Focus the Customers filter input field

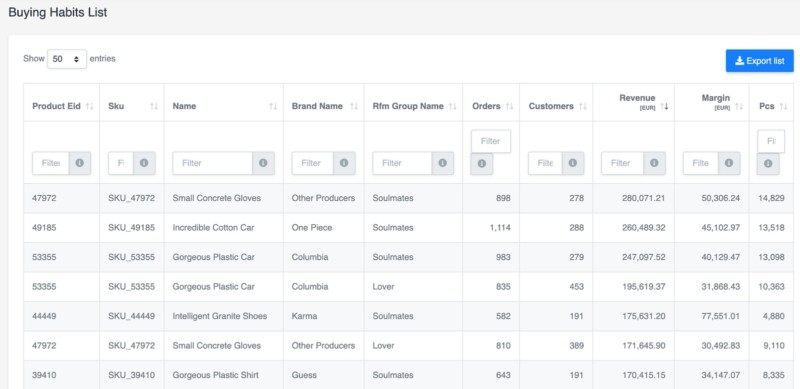tap(545, 163)
